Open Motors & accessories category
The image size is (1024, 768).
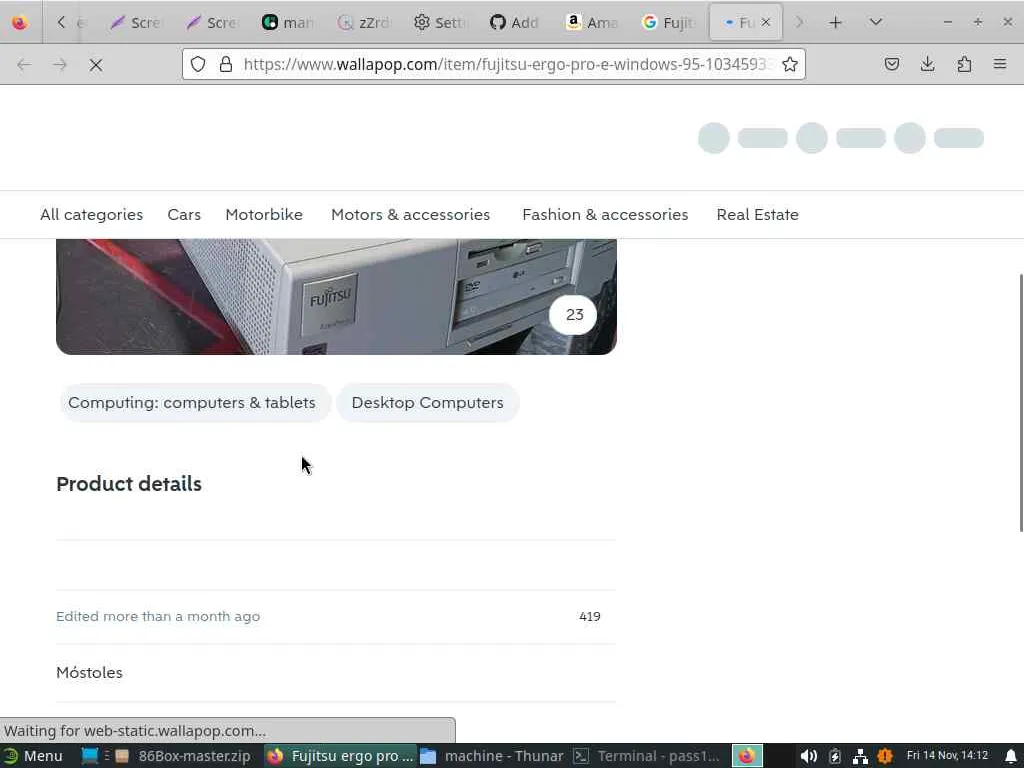point(410,214)
